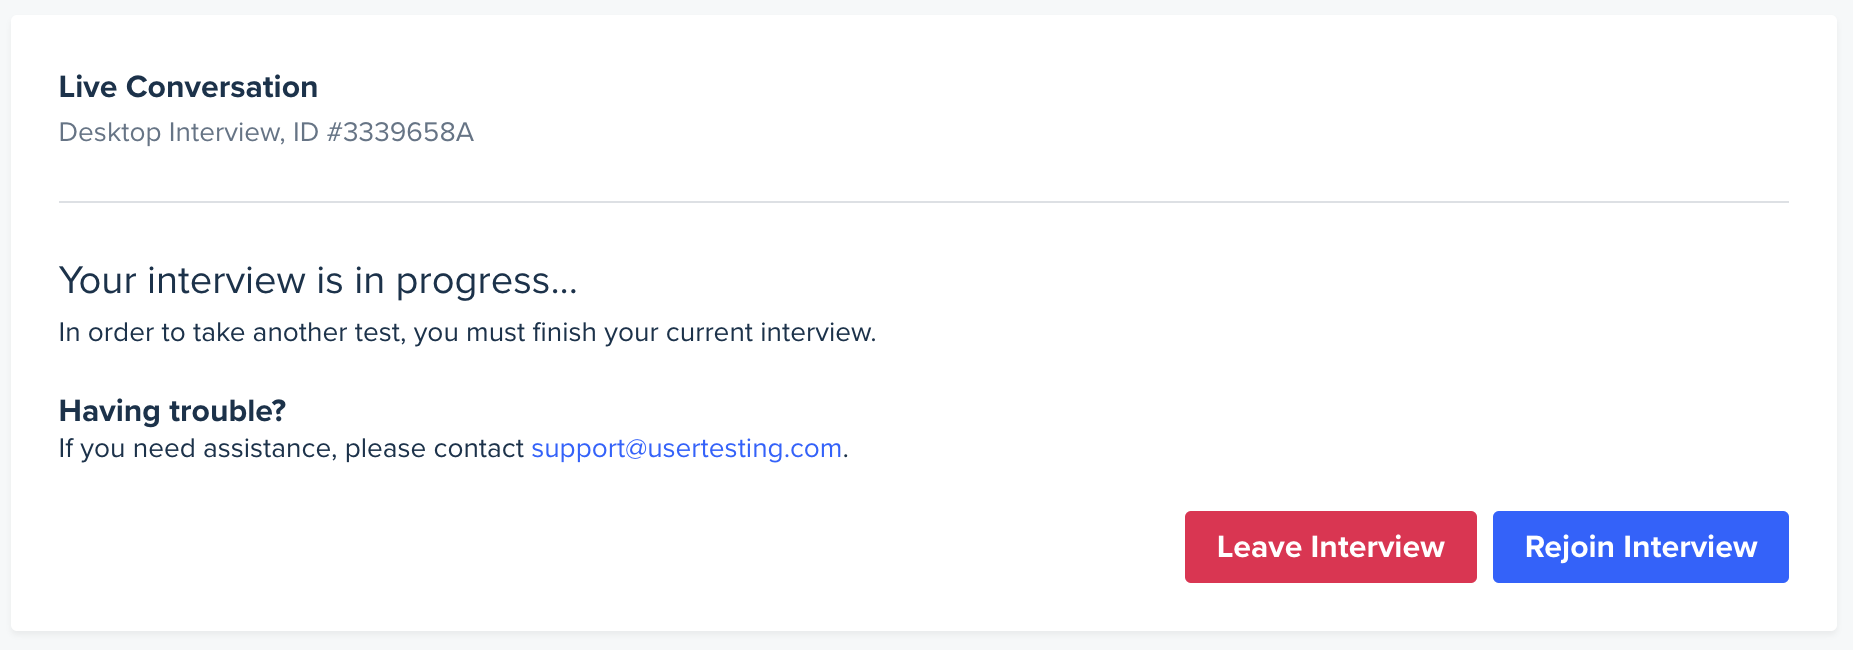Click the interview ID #3339658A
This screenshot has width=1853, height=650.
pyautogui.click(x=400, y=132)
